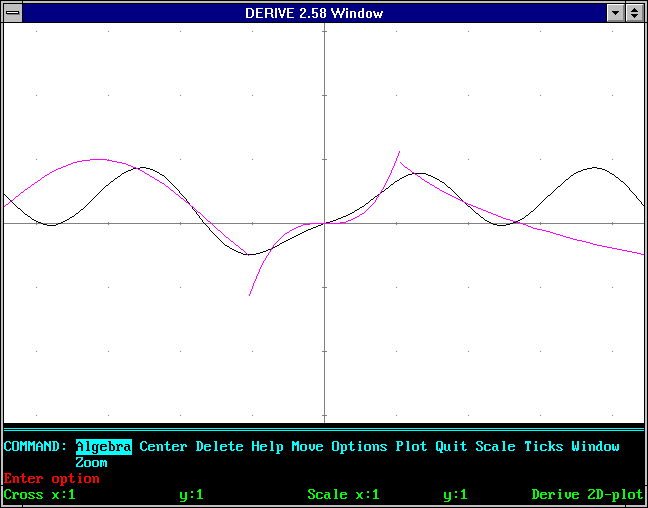Select the Scale command

tap(495, 447)
